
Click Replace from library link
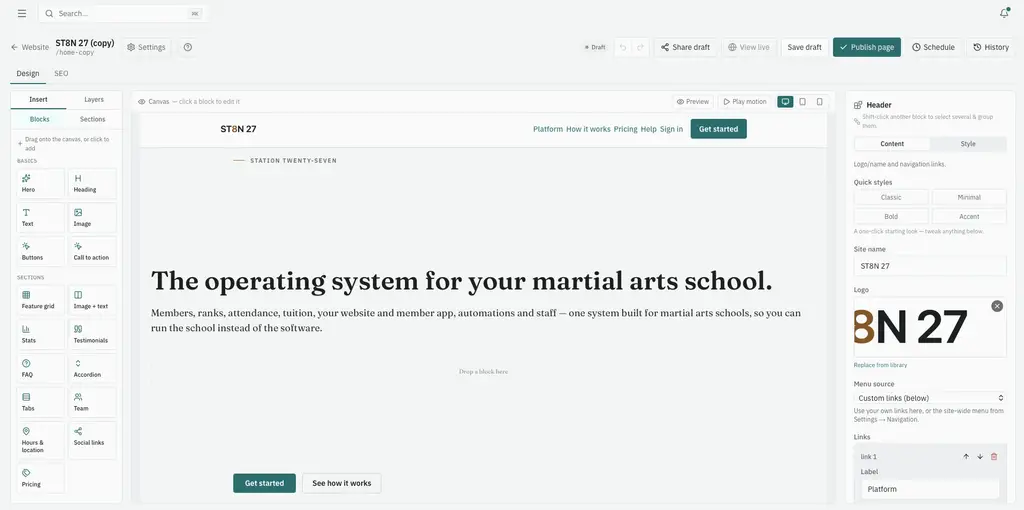point(880,365)
